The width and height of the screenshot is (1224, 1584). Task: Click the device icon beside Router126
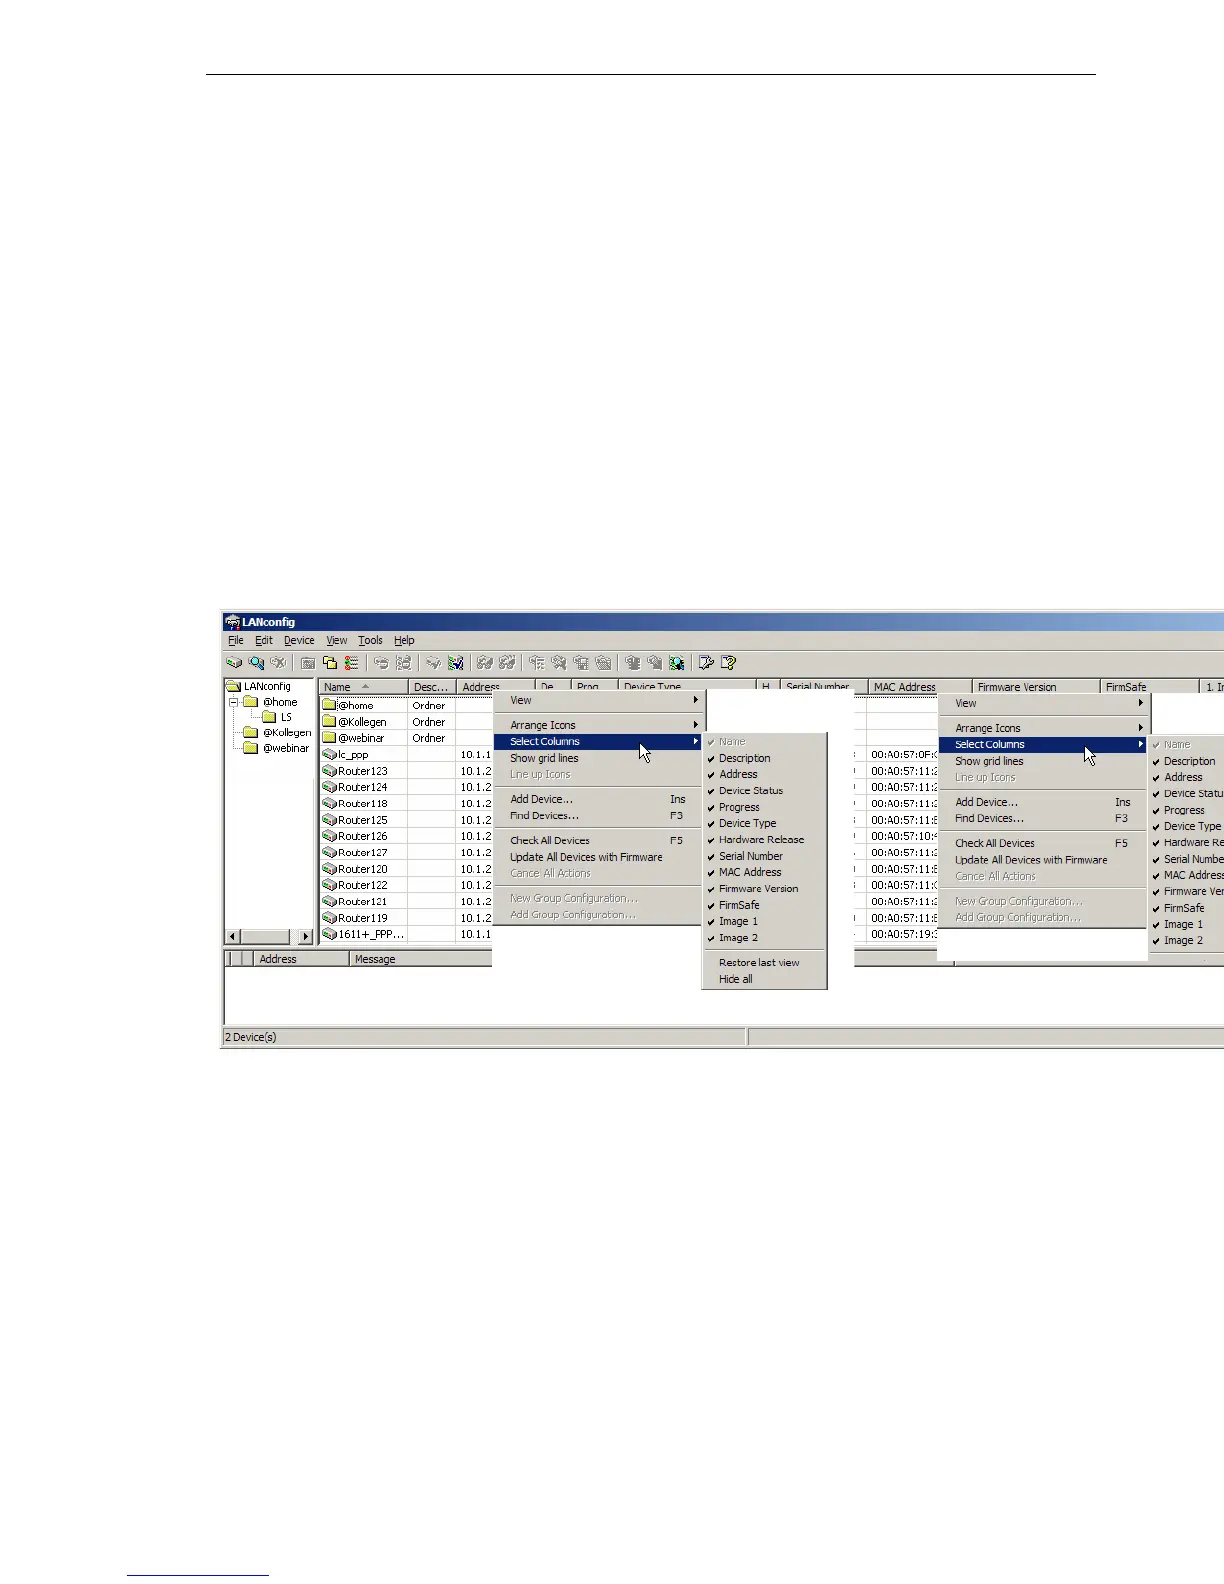tap(330, 836)
